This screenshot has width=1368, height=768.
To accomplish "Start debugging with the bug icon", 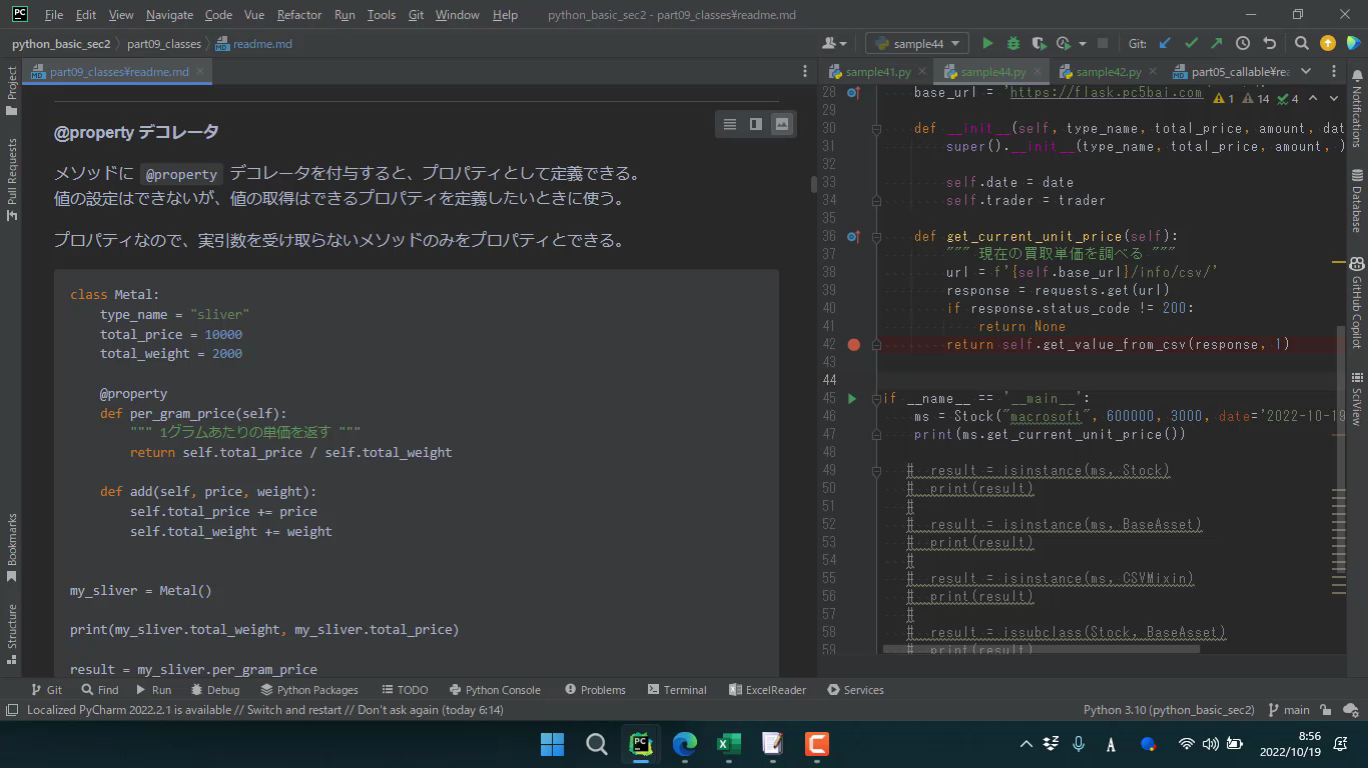I will 1013,43.
